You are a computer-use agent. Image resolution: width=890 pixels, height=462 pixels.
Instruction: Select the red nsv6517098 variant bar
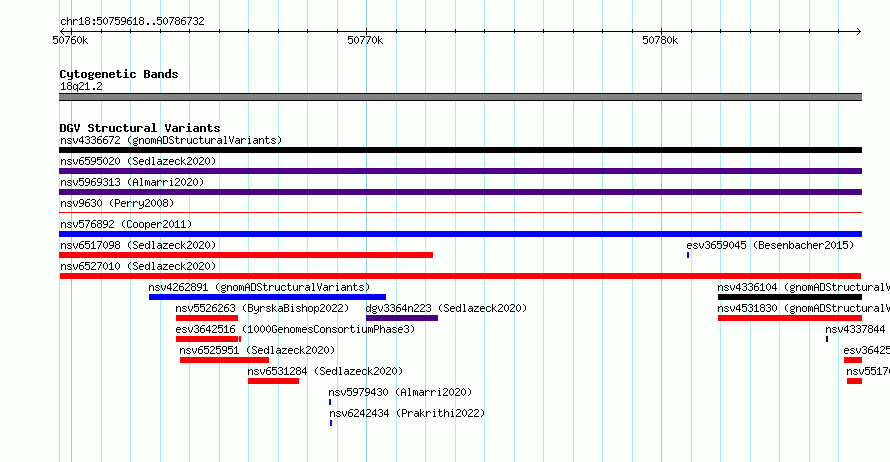click(246, 255)
